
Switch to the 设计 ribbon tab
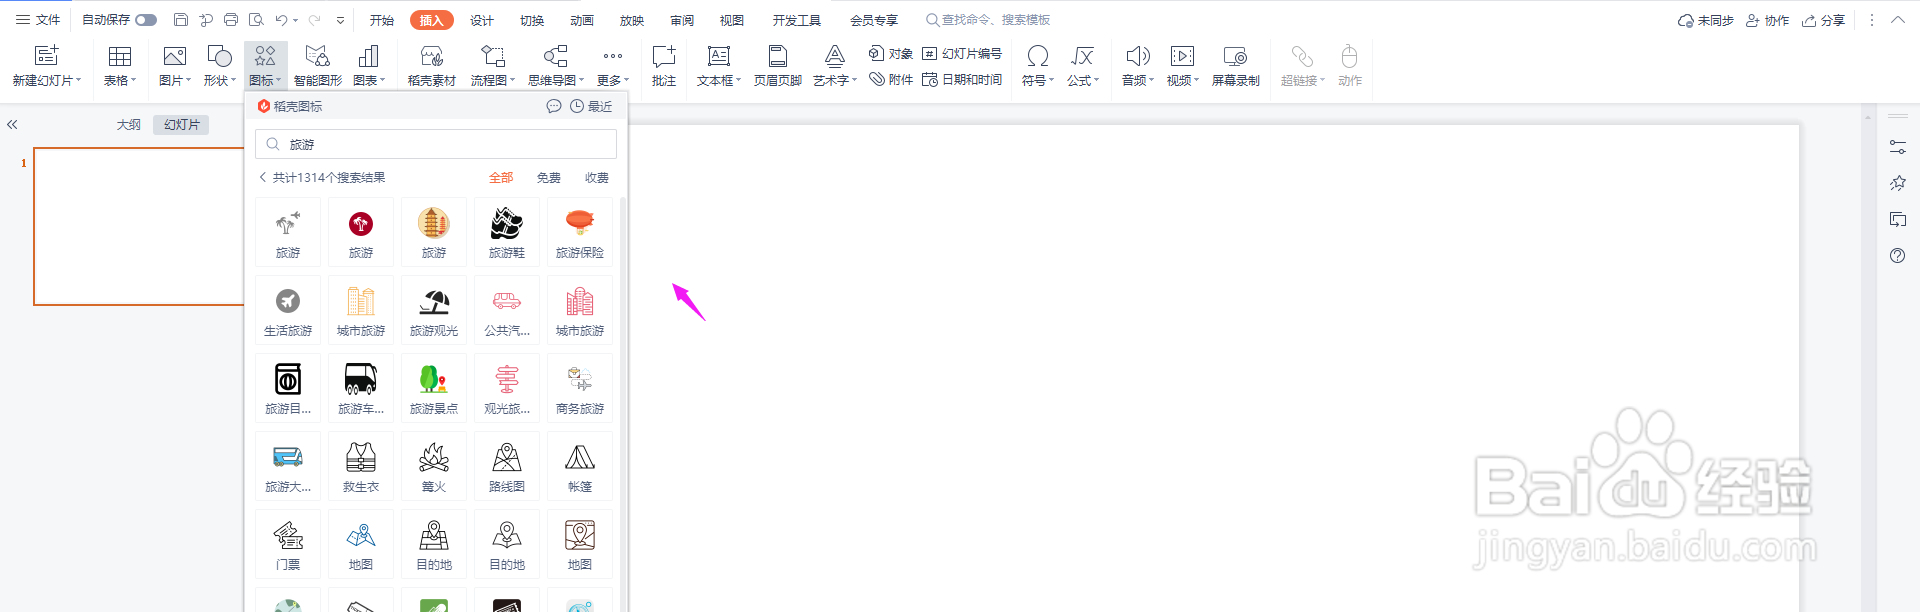[482, 20]
